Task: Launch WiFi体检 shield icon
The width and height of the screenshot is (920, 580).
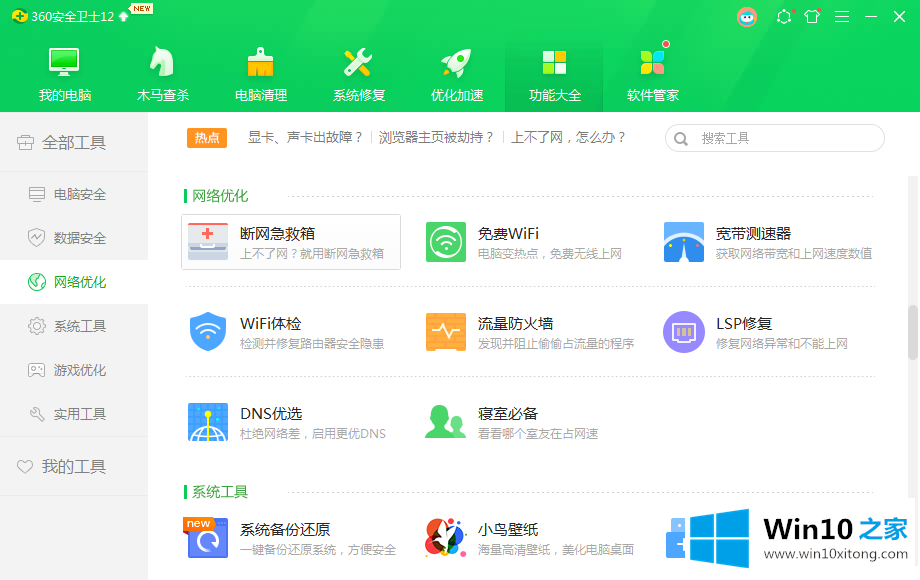Action: [x=208, y=332]
